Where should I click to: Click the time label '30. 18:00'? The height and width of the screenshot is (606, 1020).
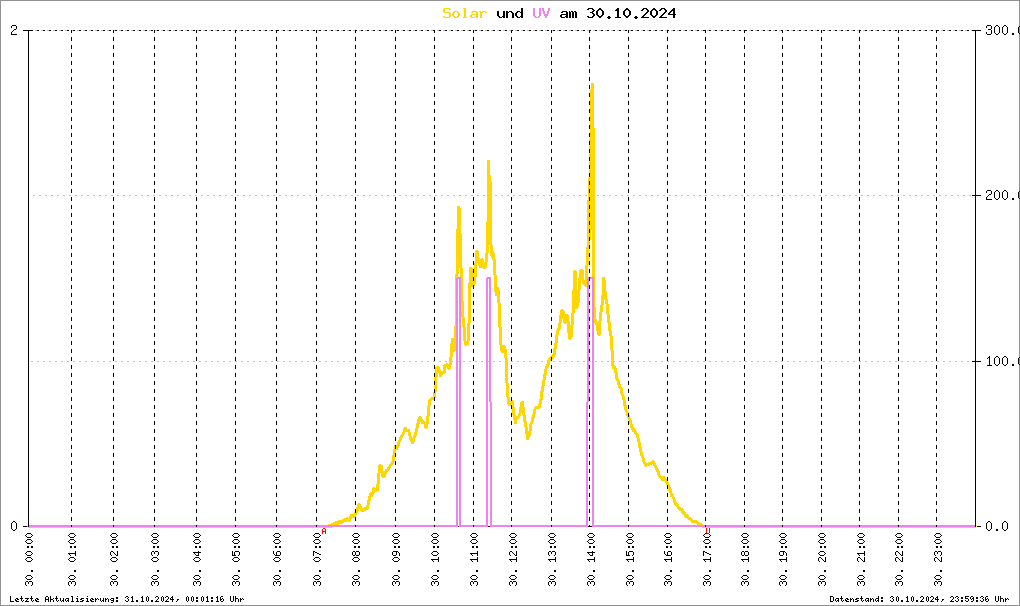tap(745, 560)
